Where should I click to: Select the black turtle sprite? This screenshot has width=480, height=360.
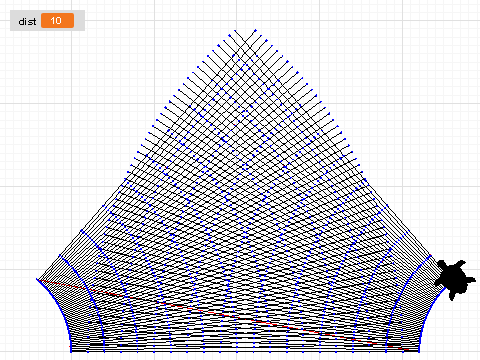pyautogui.click(x=455, y=279)
